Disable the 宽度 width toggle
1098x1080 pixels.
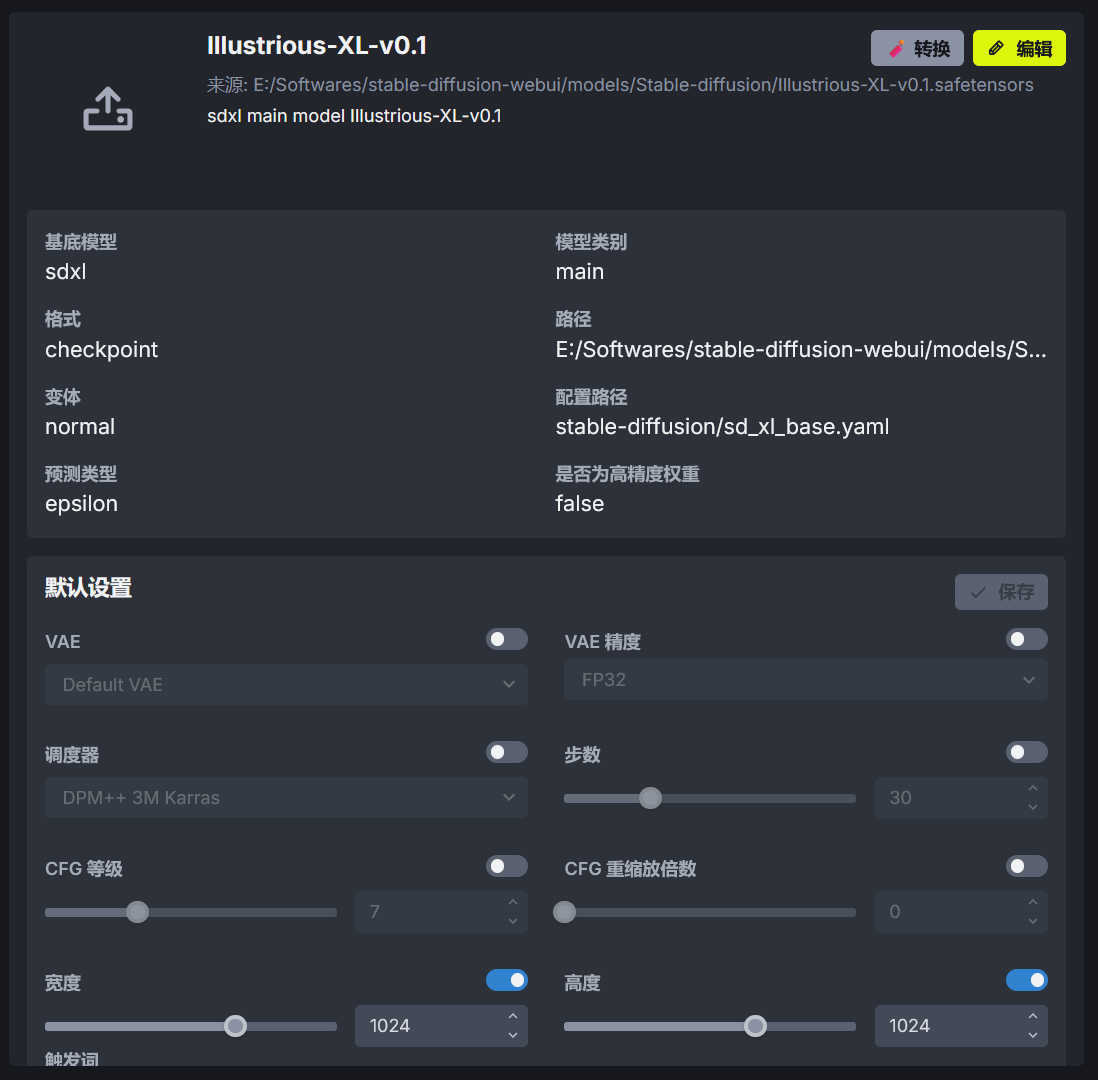(506, 980)
